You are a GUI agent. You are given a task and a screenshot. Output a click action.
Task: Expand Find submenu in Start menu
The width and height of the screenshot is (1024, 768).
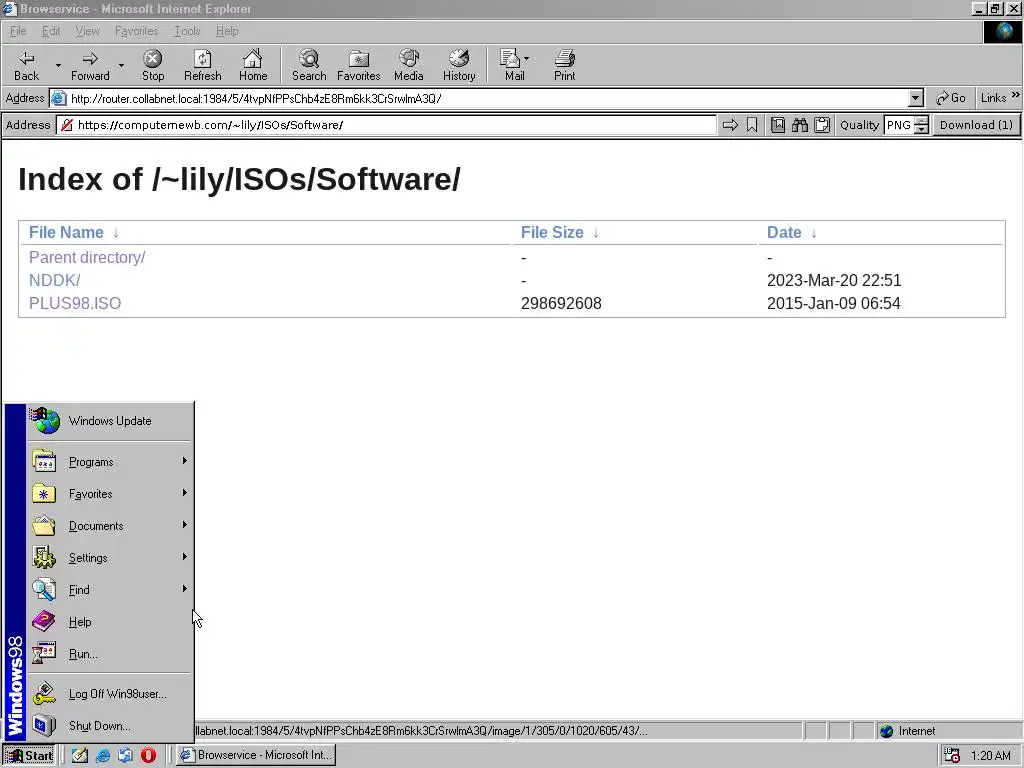click(x=110, y=590)
